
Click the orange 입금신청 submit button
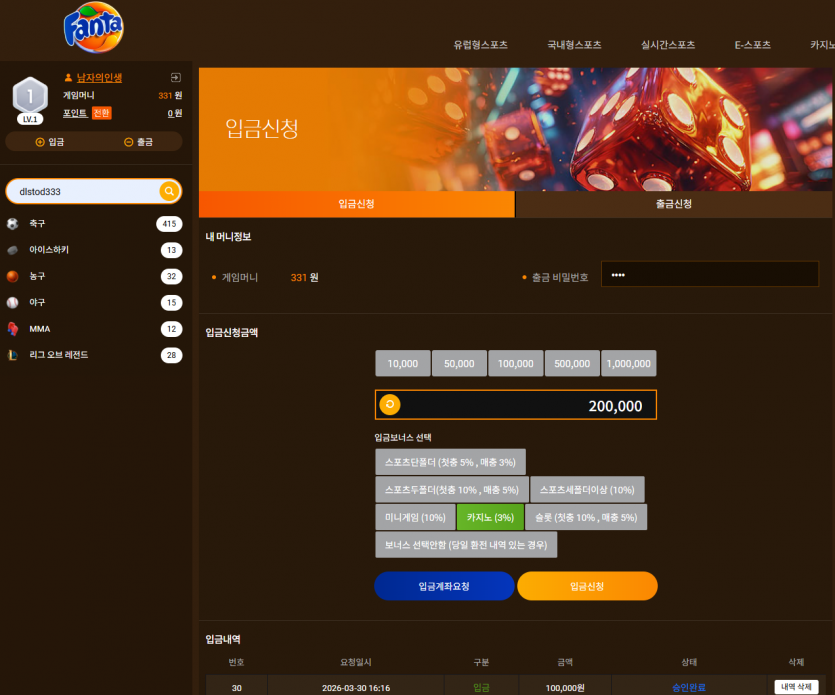tap(587, 586)
